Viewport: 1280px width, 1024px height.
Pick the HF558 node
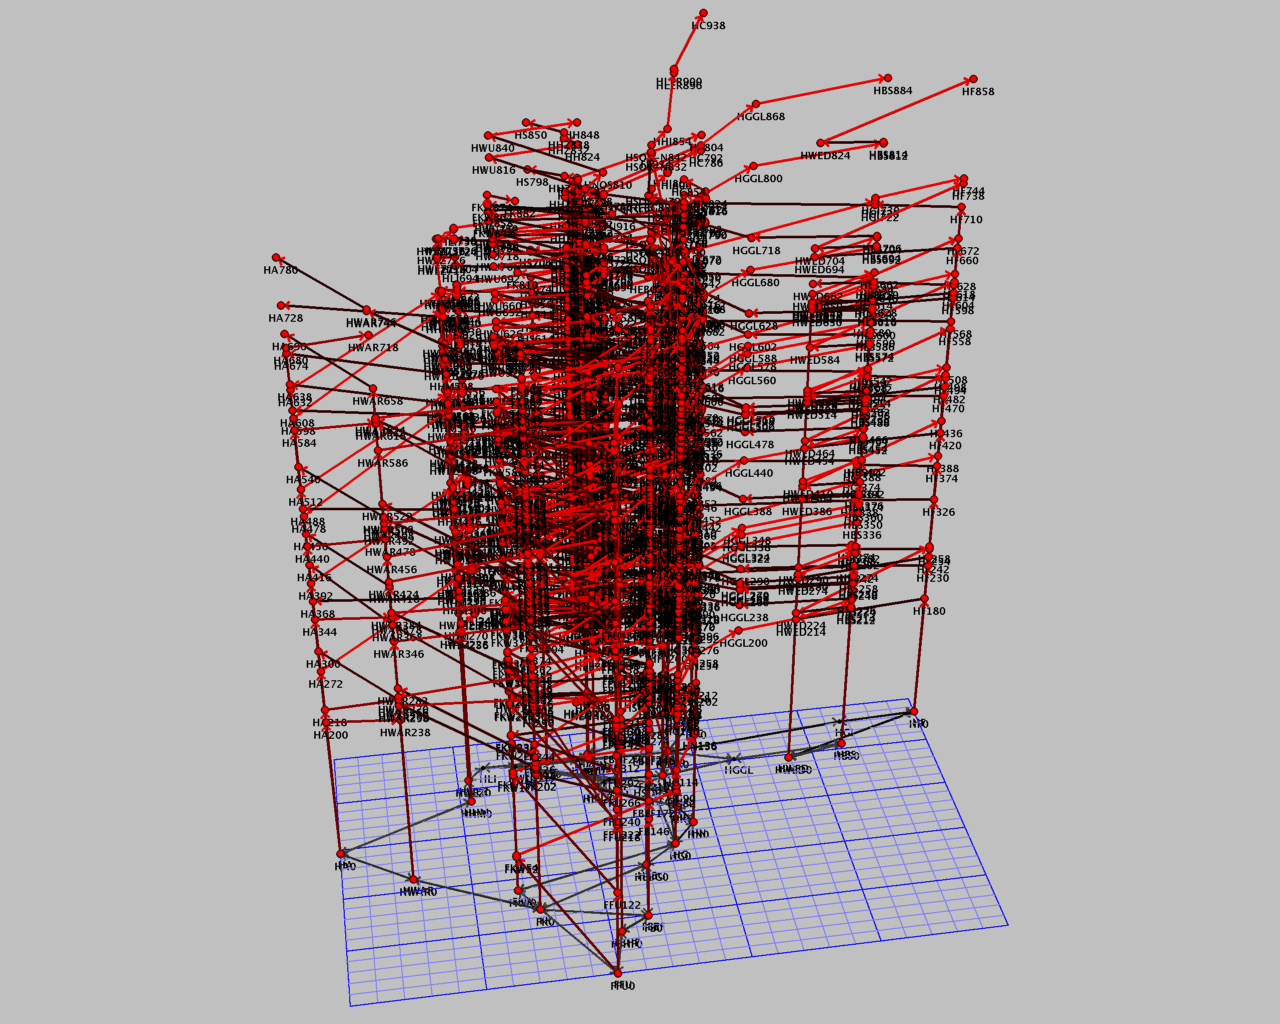(948, 330)
